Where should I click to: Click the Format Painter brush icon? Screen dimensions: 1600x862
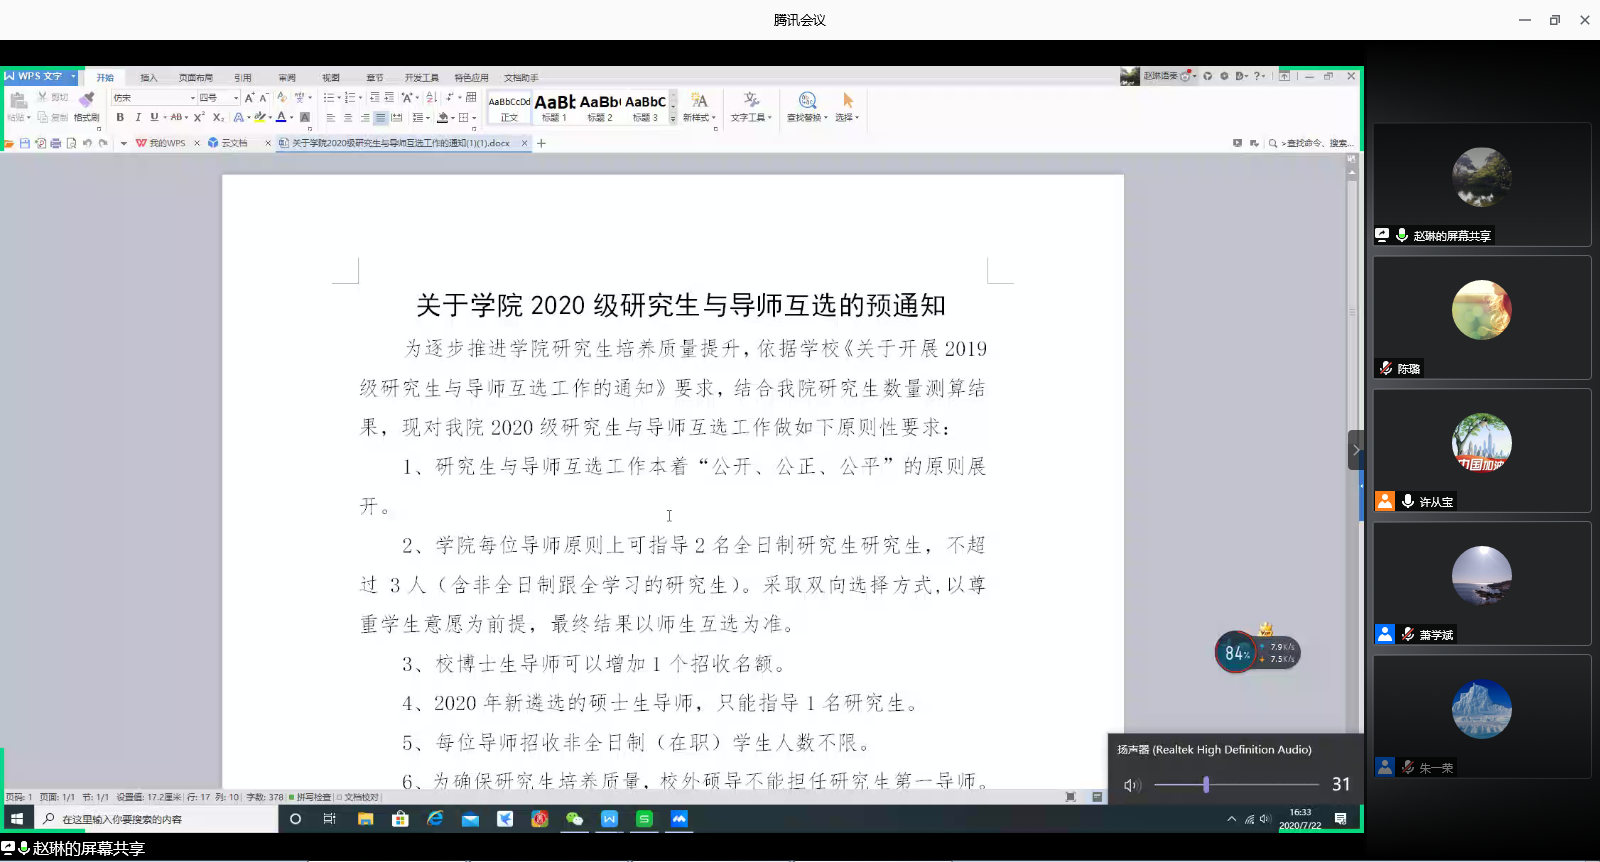pos(87,98)
